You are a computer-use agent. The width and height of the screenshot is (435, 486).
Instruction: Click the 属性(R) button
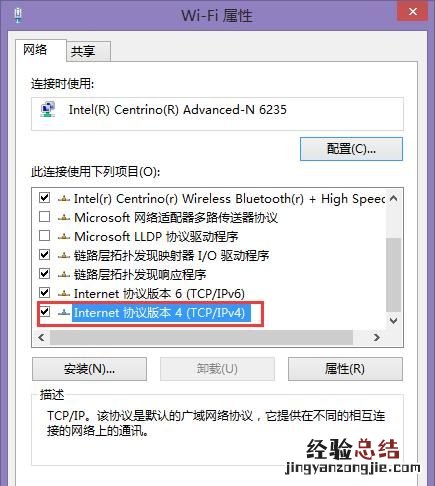pyautogui.click(x=345, y=369)
